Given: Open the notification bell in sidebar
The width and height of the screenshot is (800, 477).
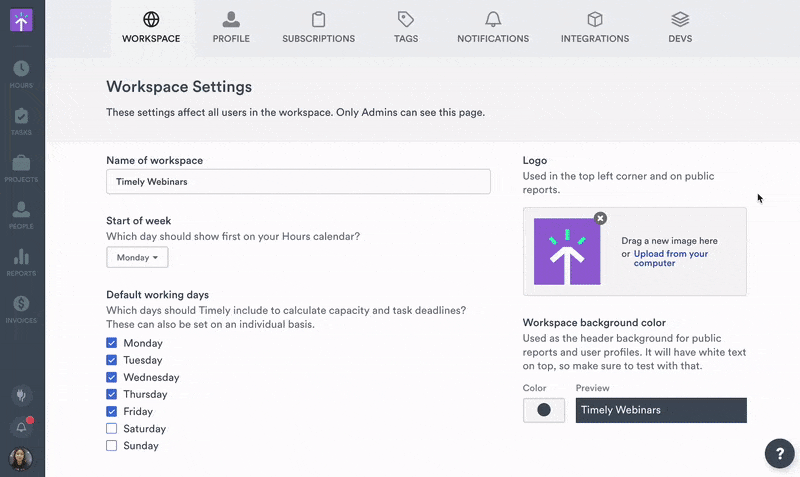Looking at the screenshot, I should [21, 427].
